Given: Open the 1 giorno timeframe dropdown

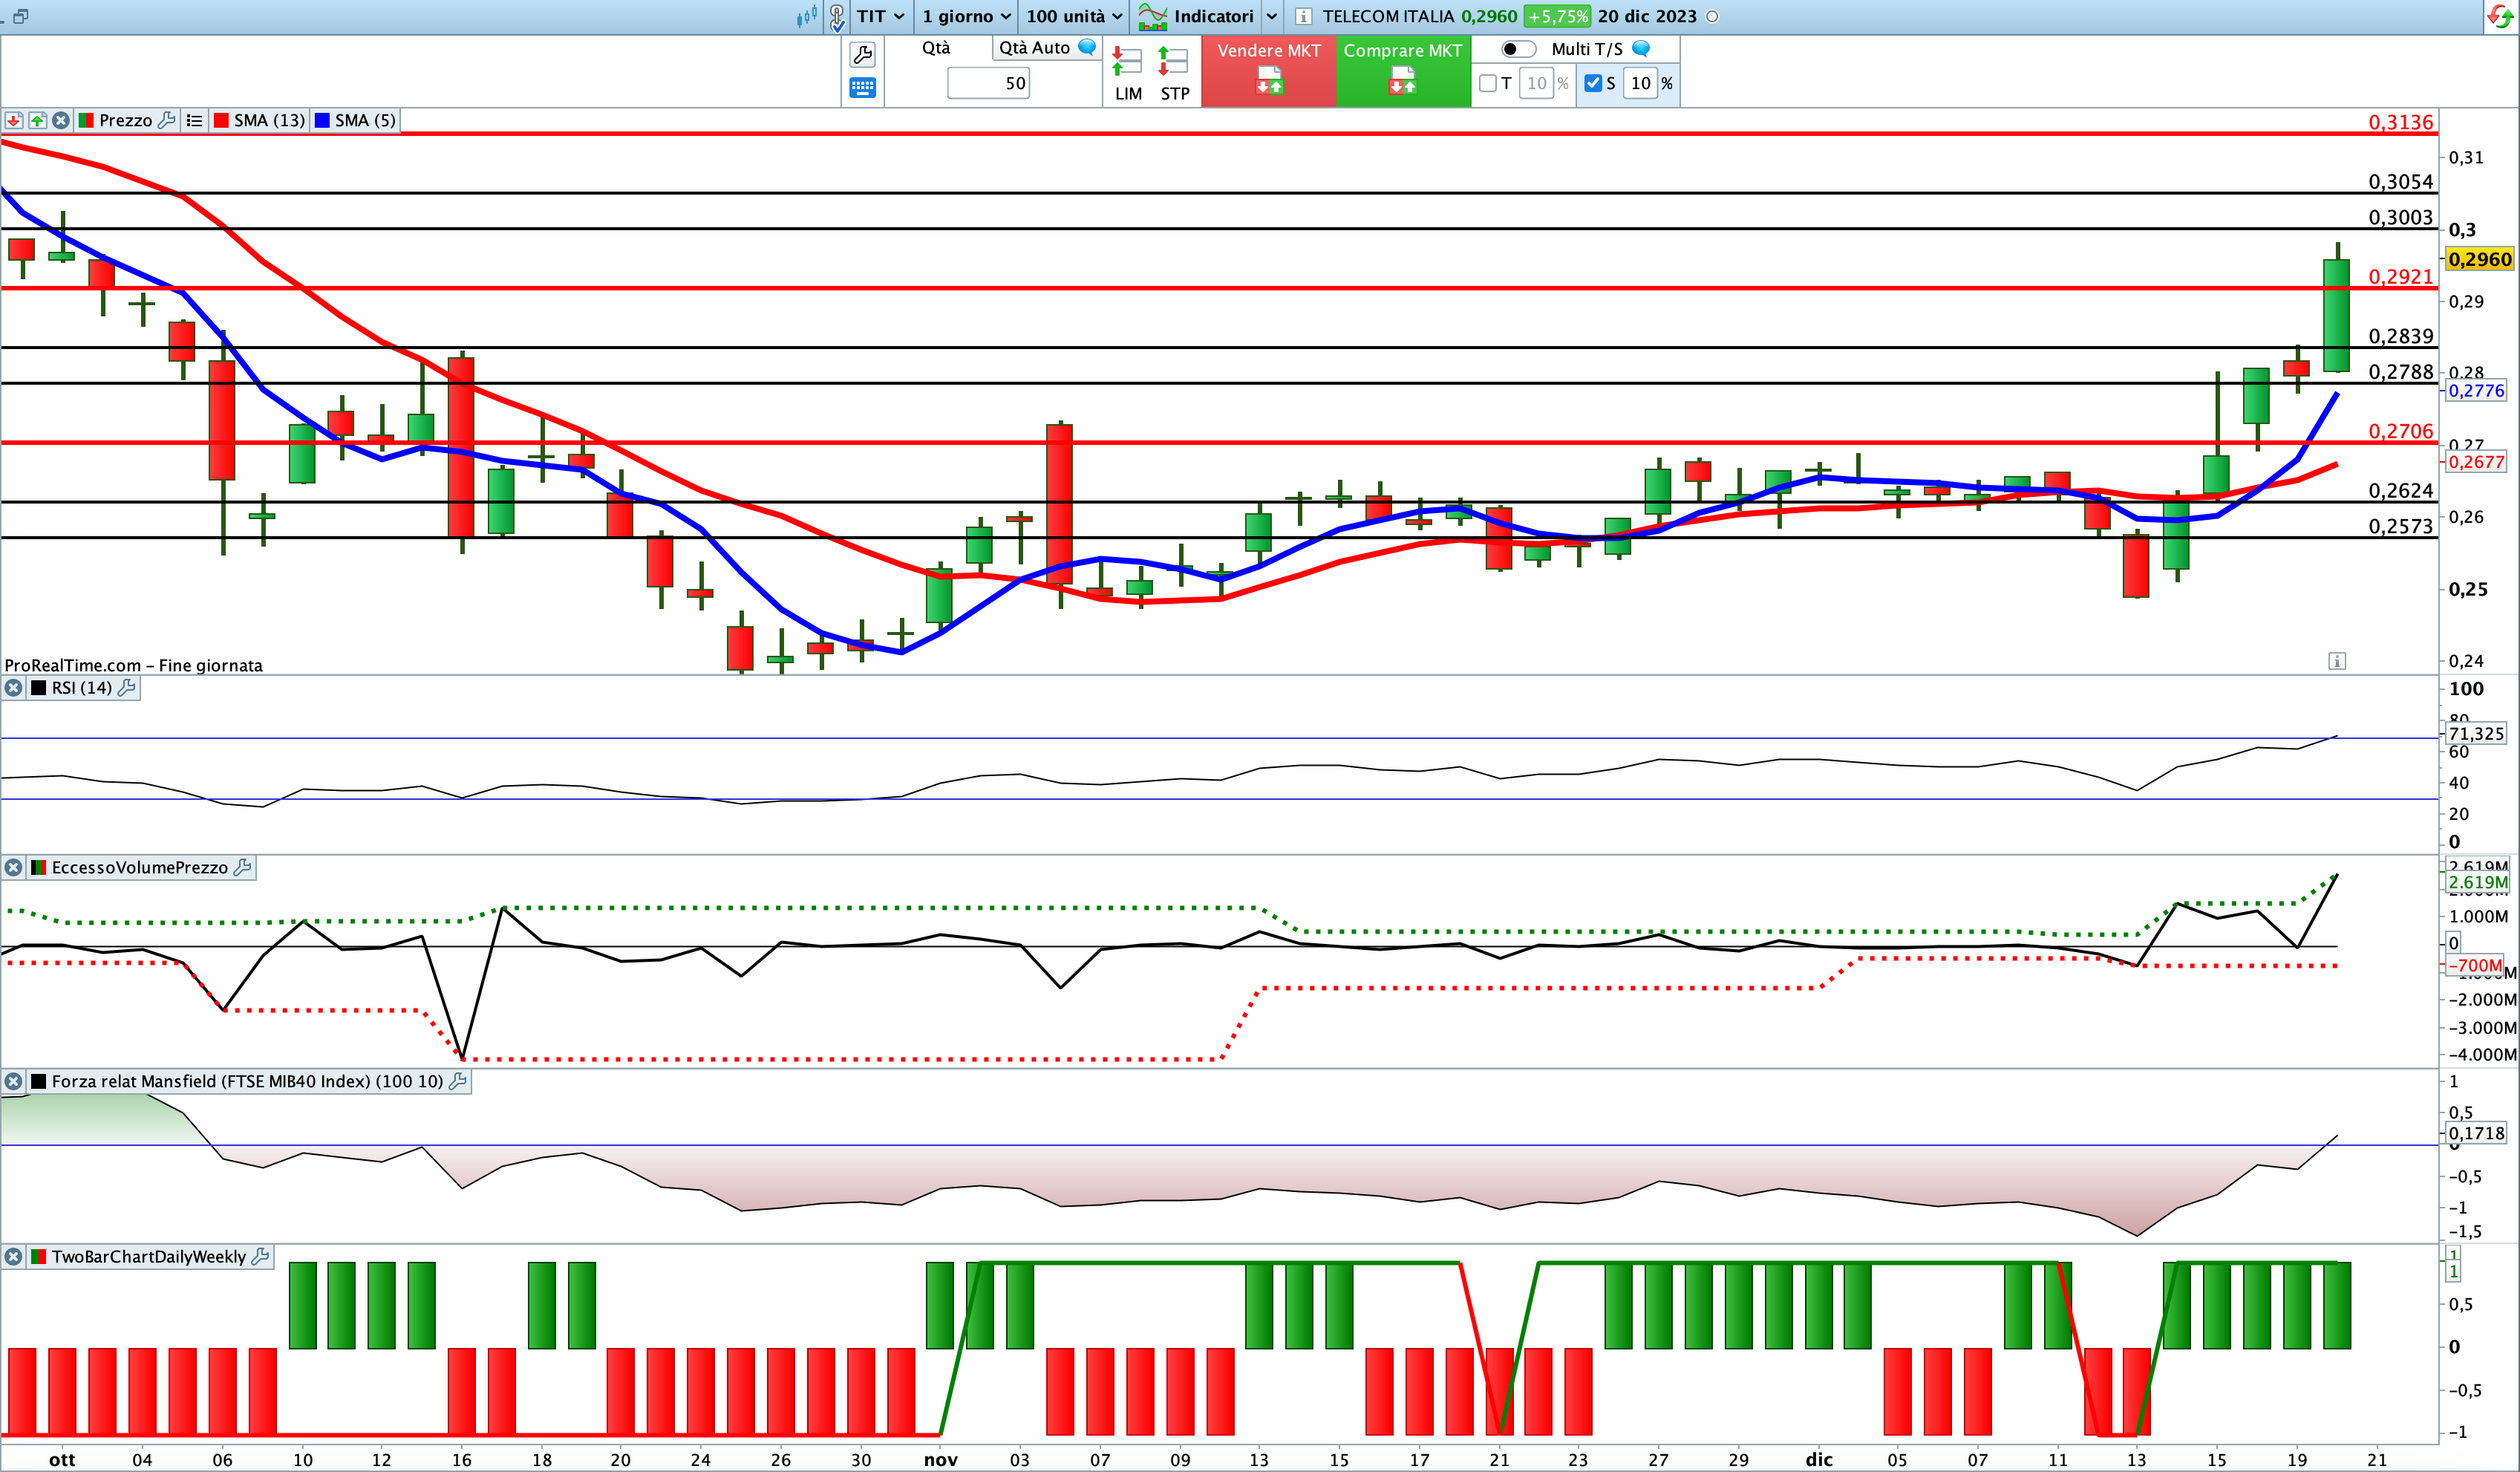Looking at the screenshot, I should [966, 17].
